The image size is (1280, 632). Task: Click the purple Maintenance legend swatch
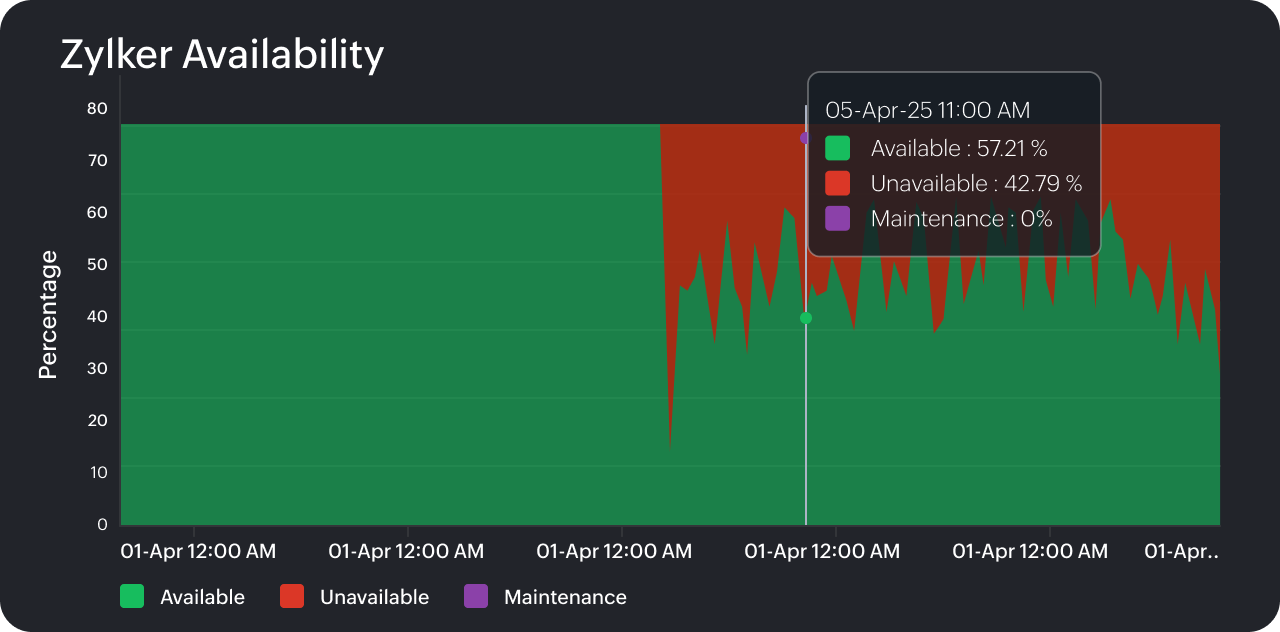point(475,596)
